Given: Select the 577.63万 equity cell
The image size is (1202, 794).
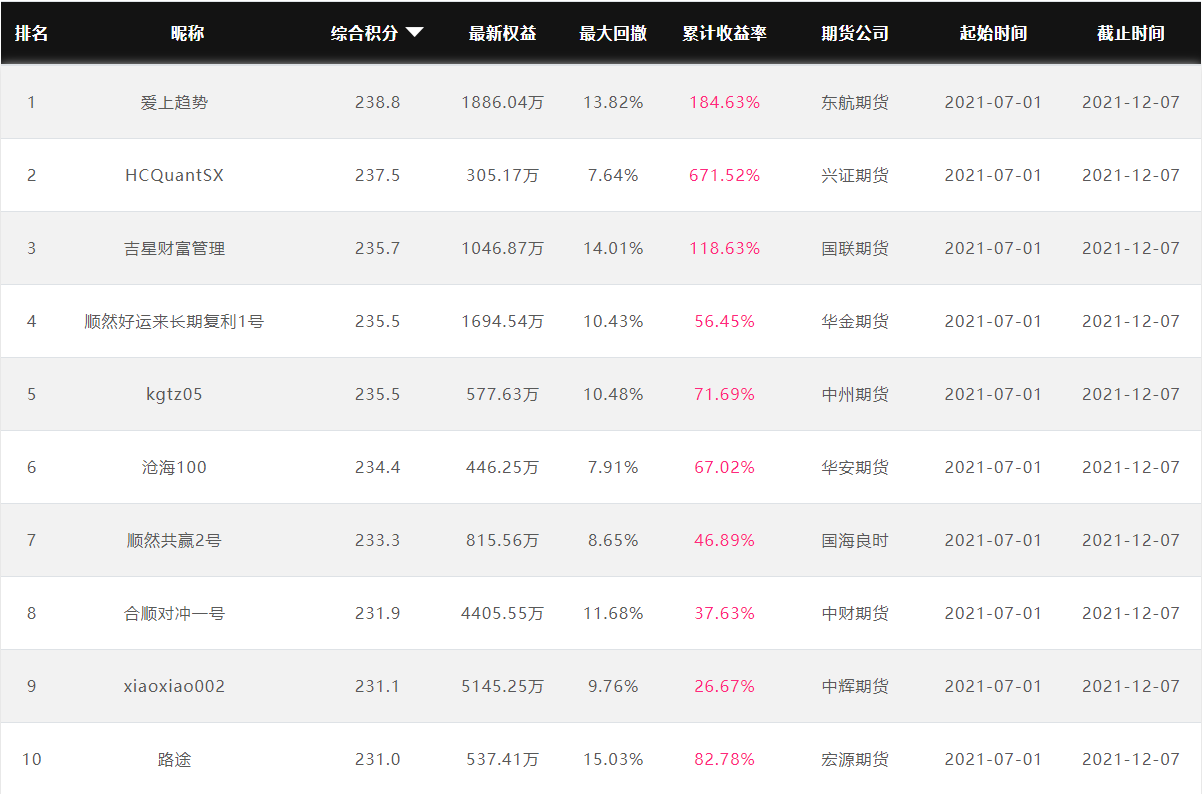Looking at the screenshot, I should 502,394.
